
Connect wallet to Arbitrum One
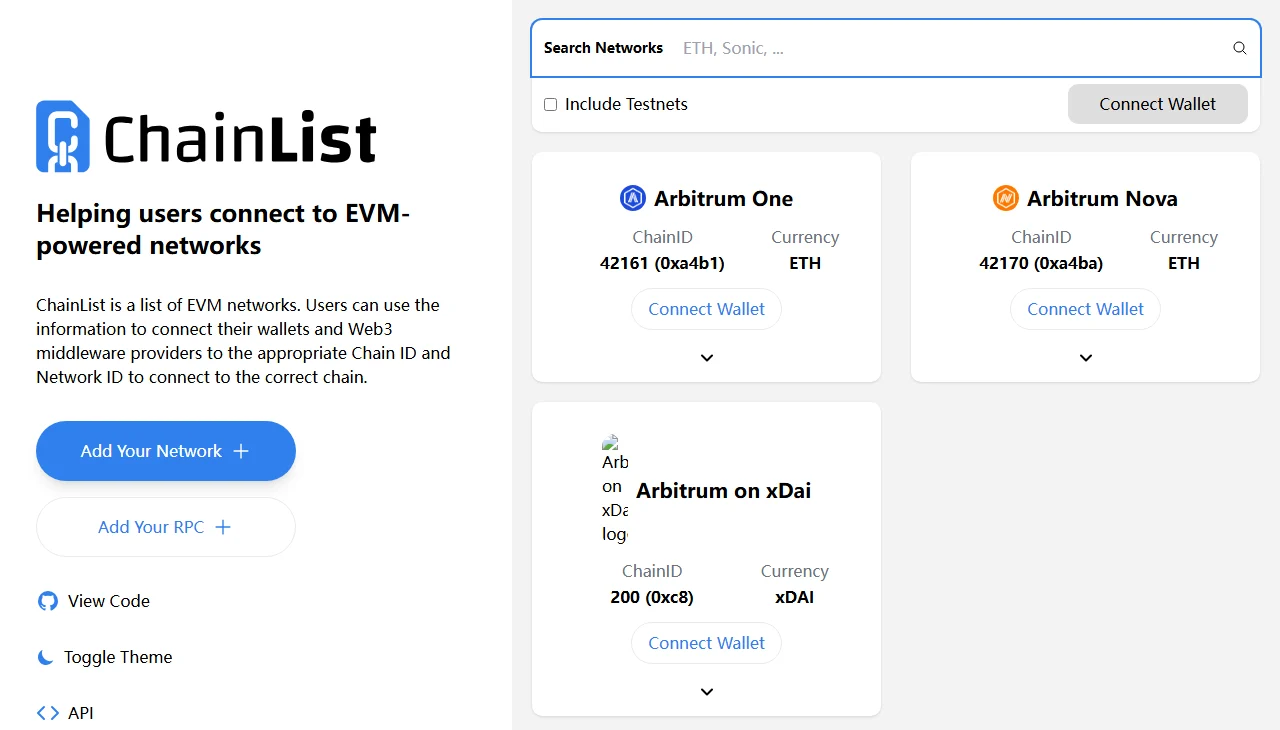click(707, 309)
